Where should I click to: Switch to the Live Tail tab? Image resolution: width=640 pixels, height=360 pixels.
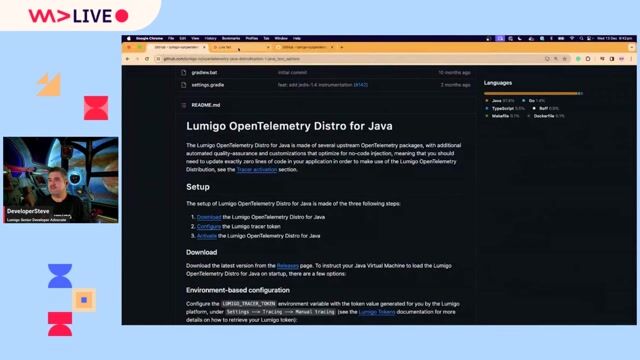click(x=240, y=47)
